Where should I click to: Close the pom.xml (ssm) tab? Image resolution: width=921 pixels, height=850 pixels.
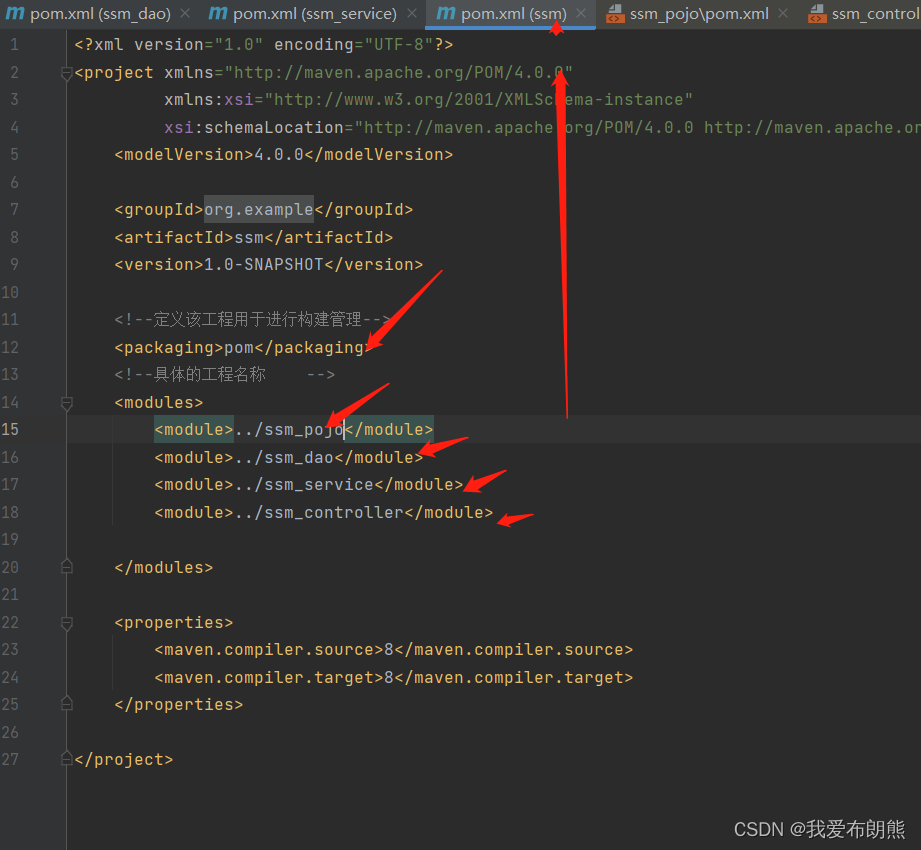tap(581, 13)
